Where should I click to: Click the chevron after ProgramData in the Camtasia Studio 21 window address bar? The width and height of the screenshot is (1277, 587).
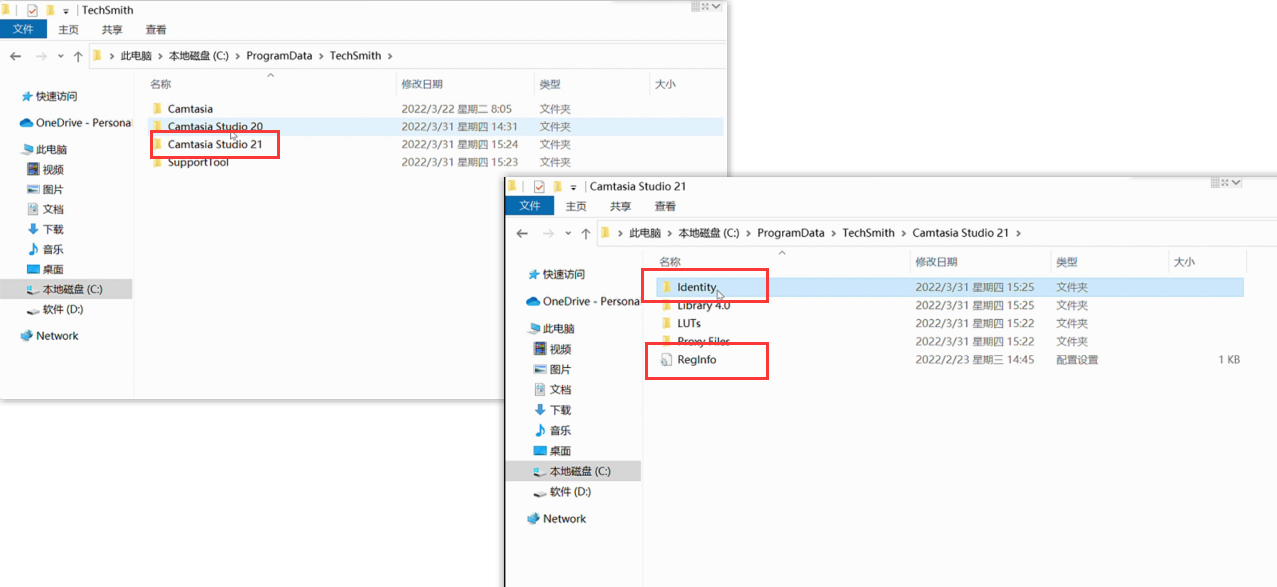pyautogui.click(x=833, y=233)
